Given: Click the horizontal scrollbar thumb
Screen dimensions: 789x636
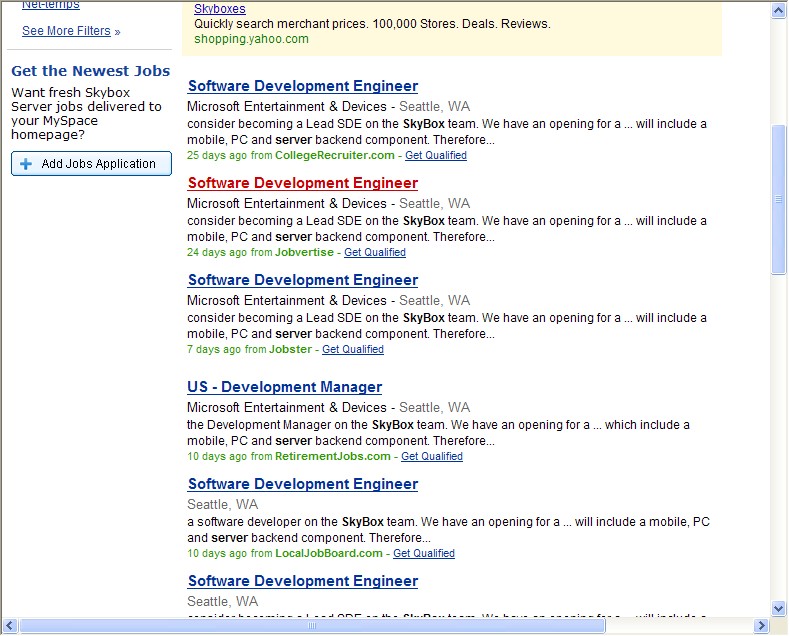Looking at the screenshot, I should (x=312, y=626).
